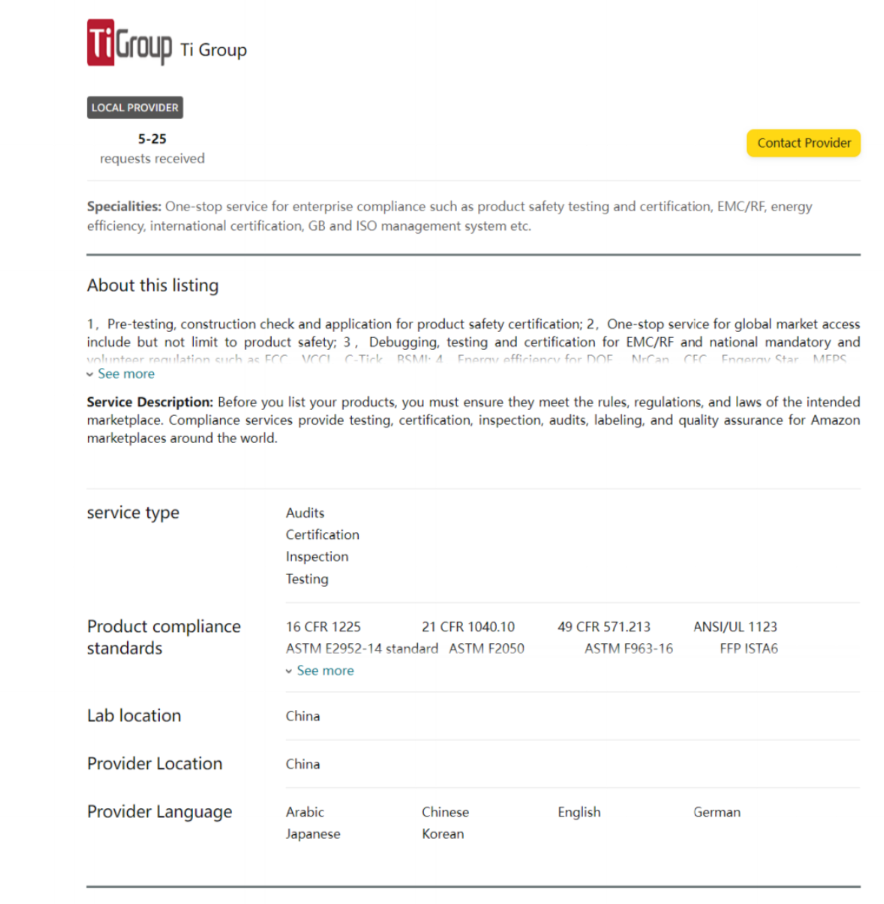This screenshot has width=884, height=904.
Task: Click the Ti Group provider name
Action: click(x=213, y=50)
